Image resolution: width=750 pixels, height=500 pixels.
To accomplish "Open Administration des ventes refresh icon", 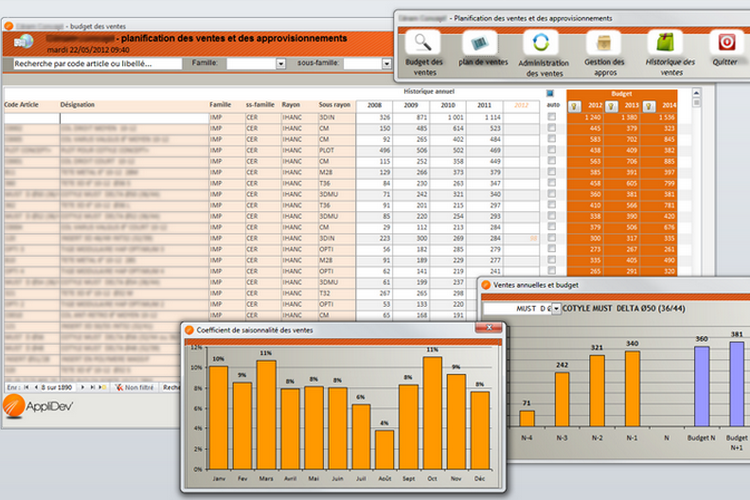I will pyautogui.click(x=542, y=43).
